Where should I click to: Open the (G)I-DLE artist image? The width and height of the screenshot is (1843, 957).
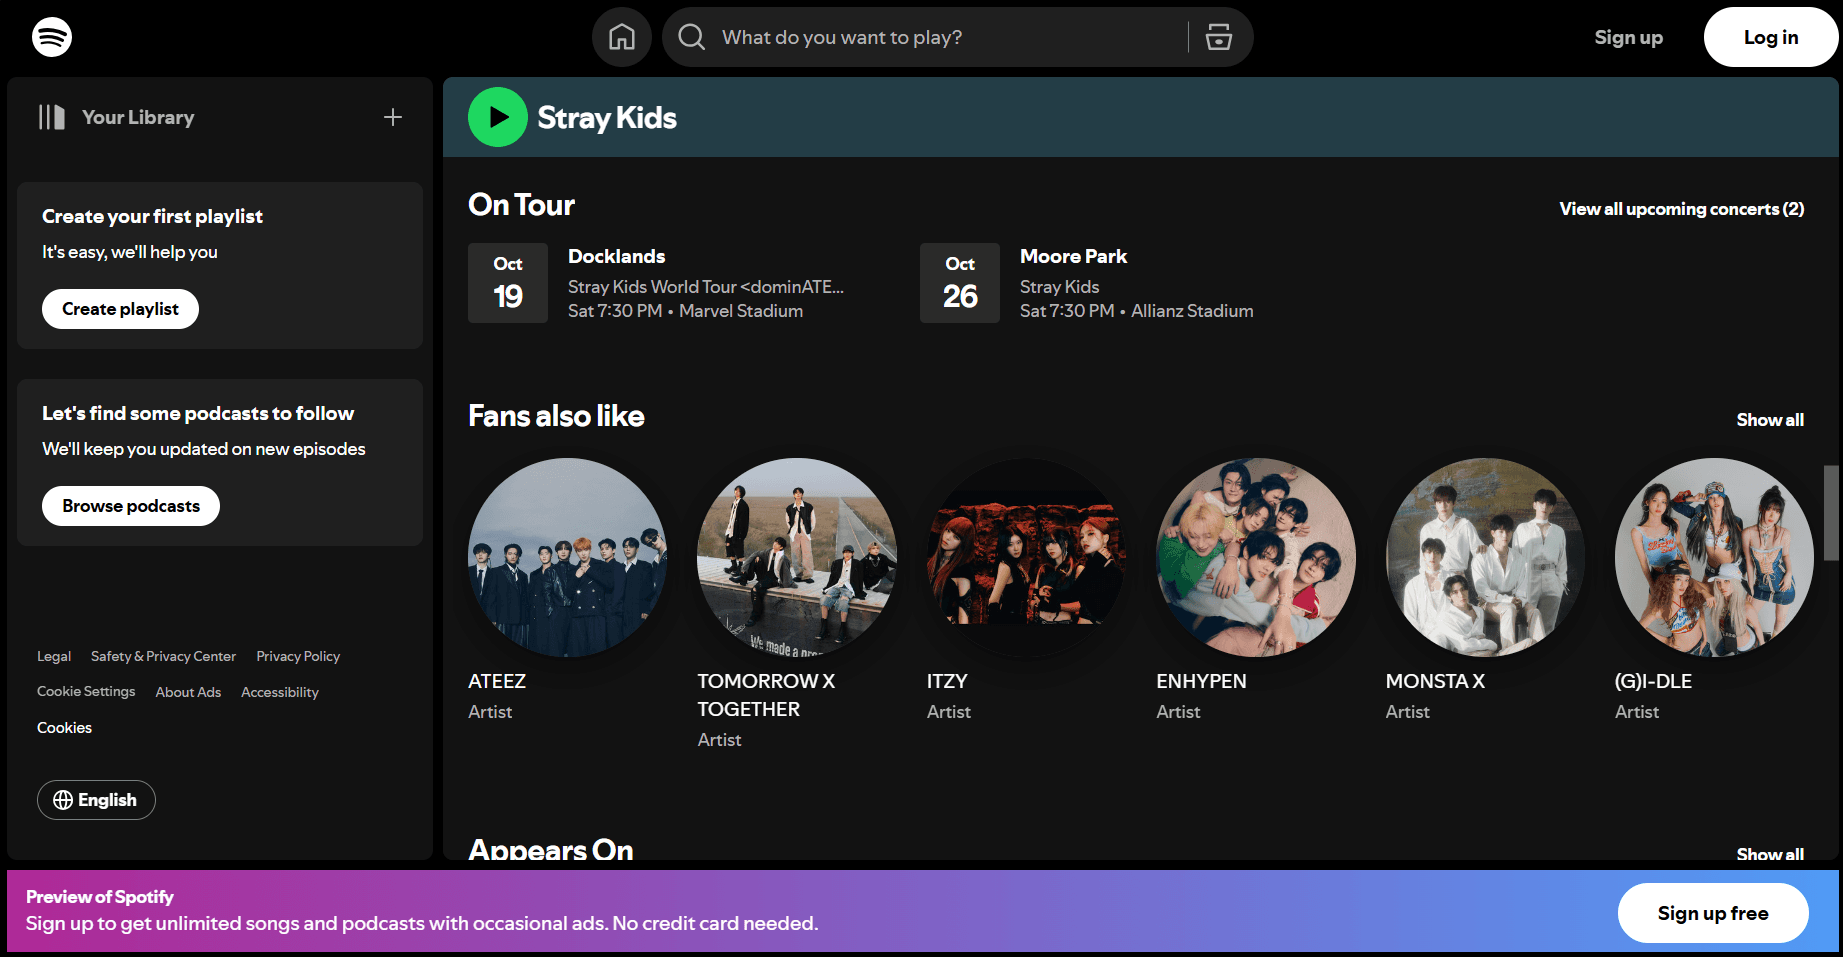(1715, 558)
